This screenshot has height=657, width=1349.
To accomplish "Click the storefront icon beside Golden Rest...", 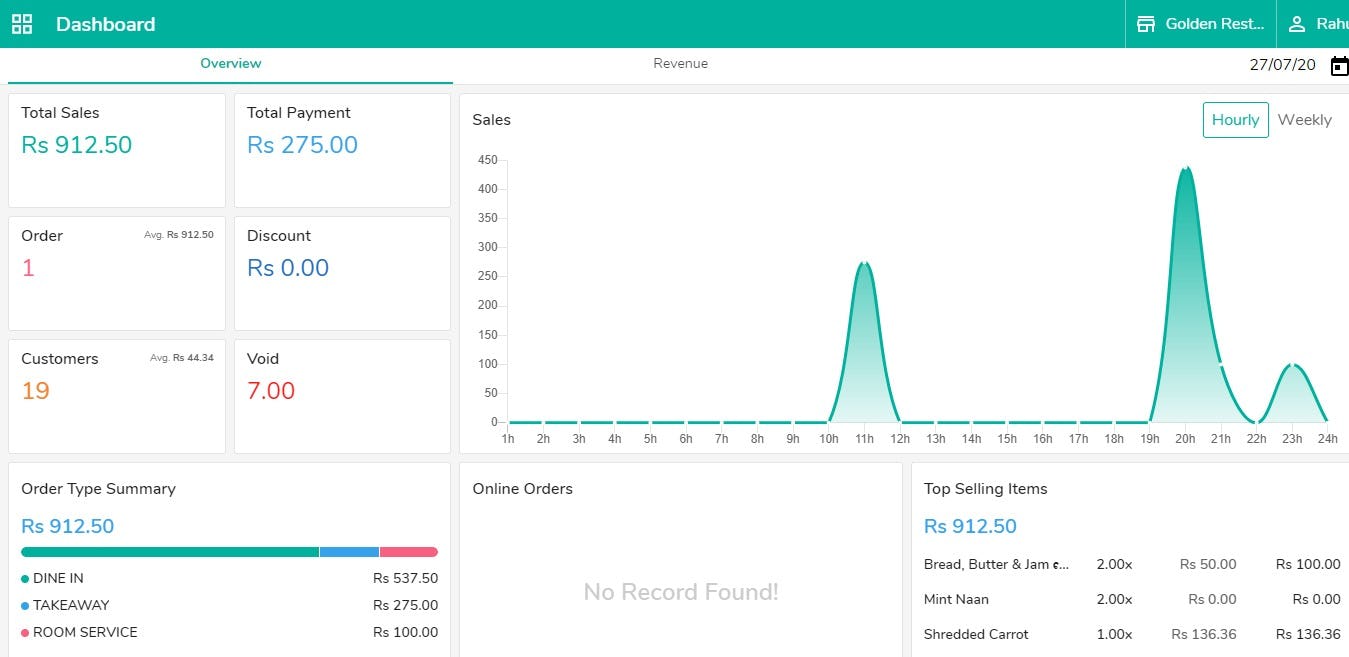I will point(1146,23).
